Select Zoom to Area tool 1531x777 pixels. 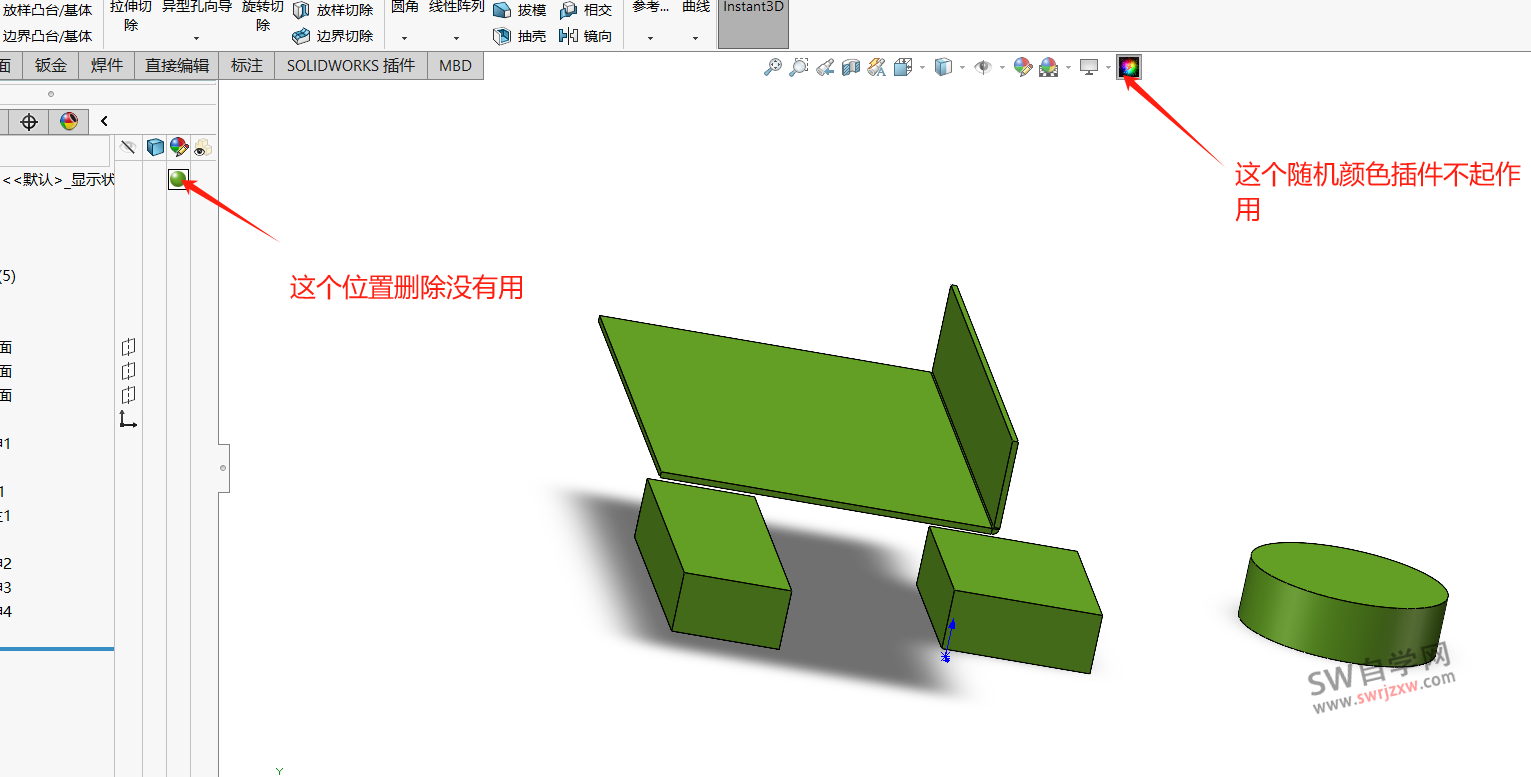tap(798, 67)
